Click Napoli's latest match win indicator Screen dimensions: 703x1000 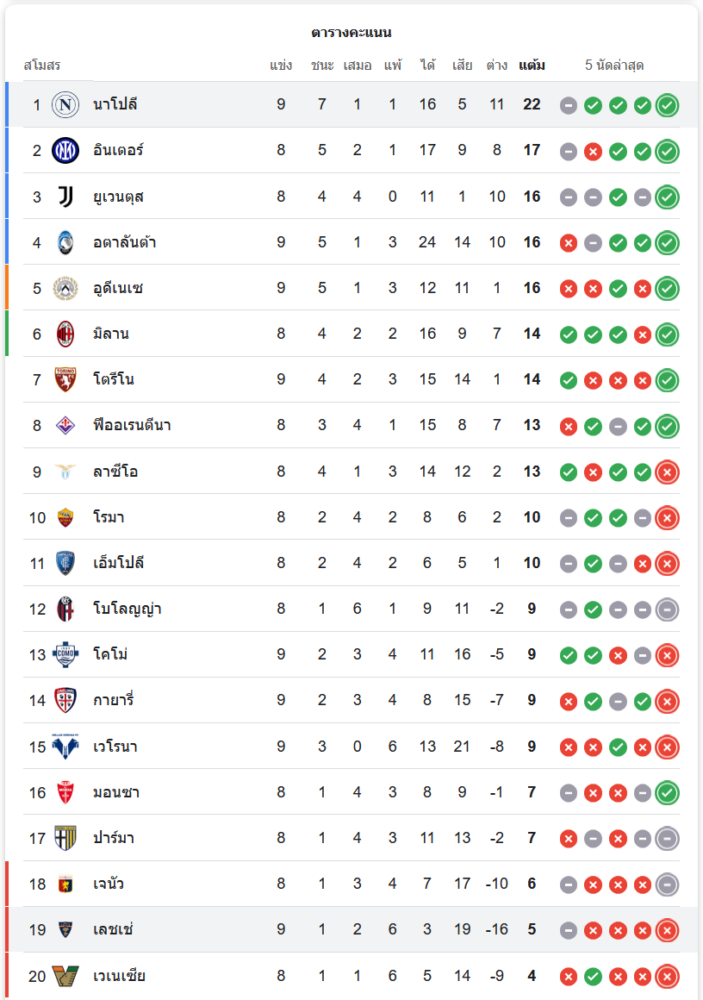(667, 105)
